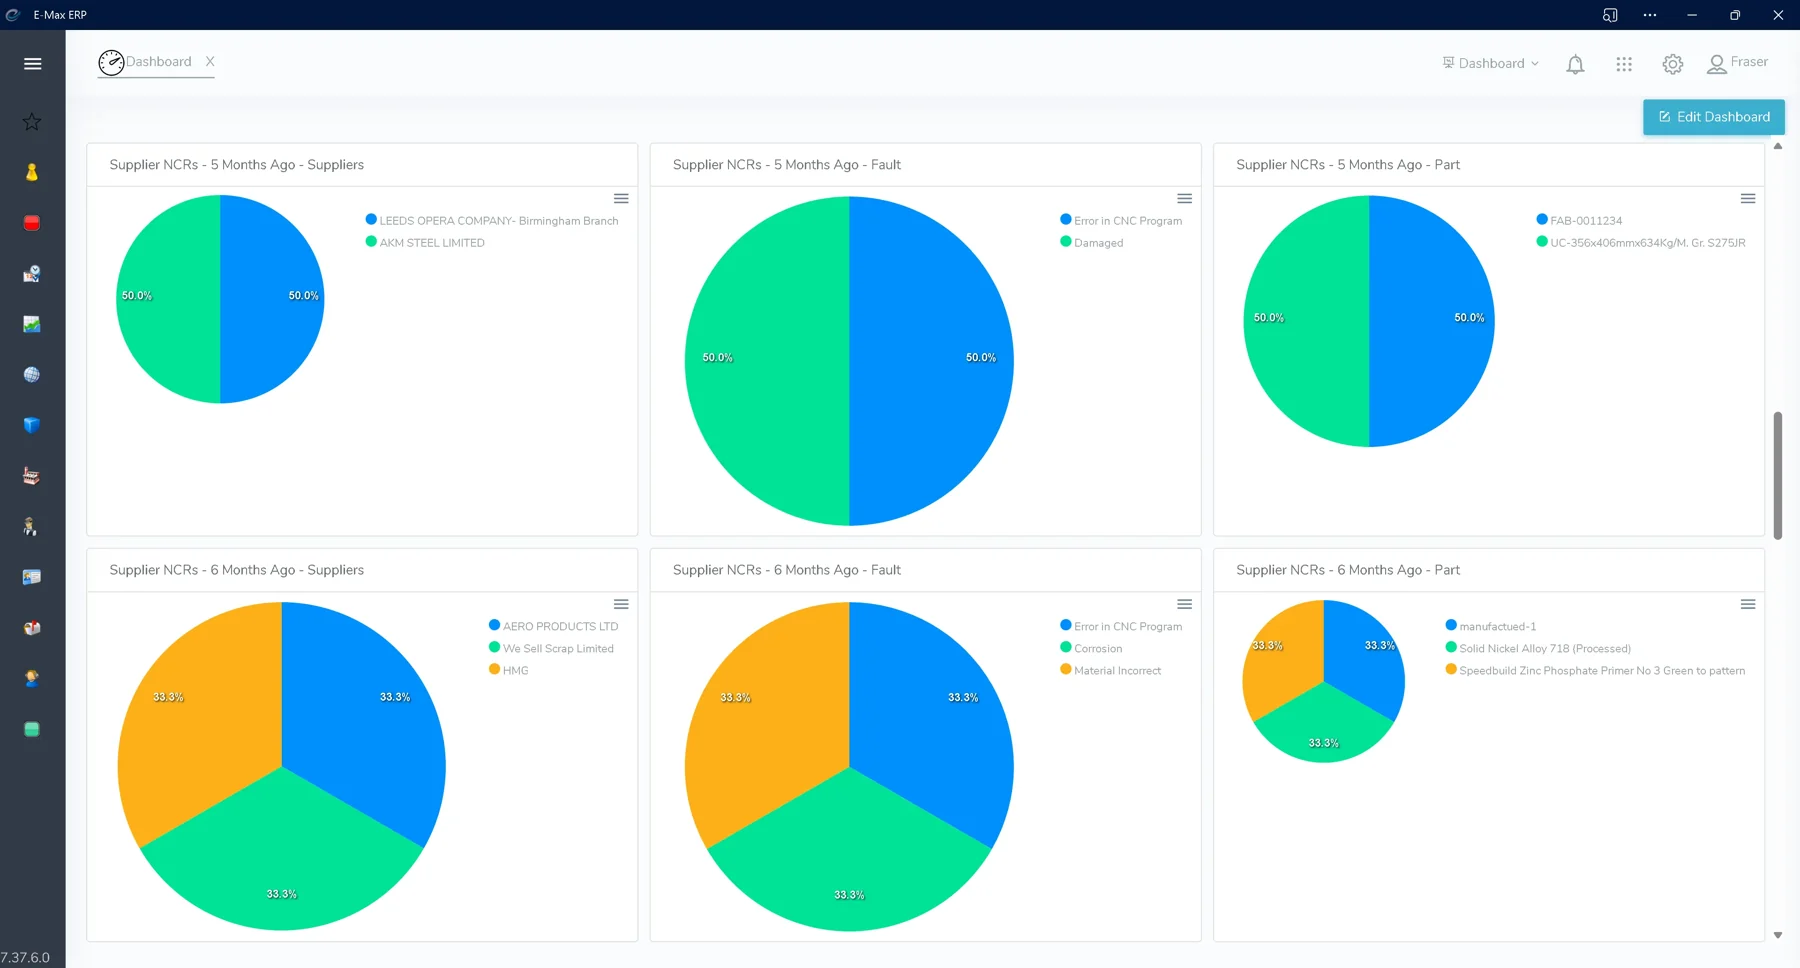
Task: Toggle Solid Nickel Alloy 718 legend entry
Action: coord(1538,649)
